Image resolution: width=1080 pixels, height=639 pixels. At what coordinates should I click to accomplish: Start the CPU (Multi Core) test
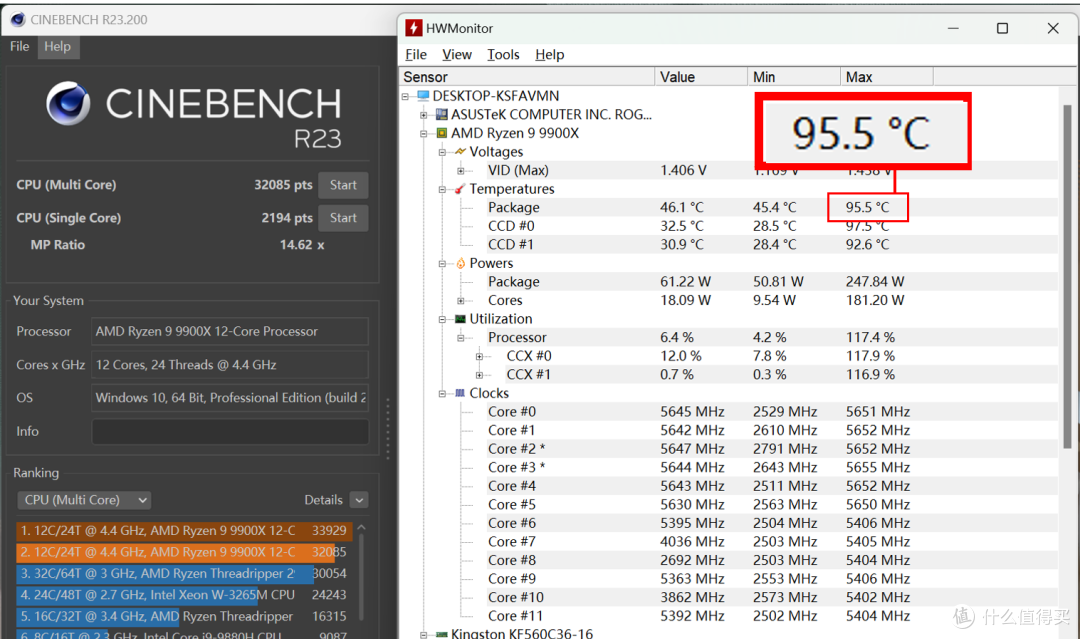point(343,185)
